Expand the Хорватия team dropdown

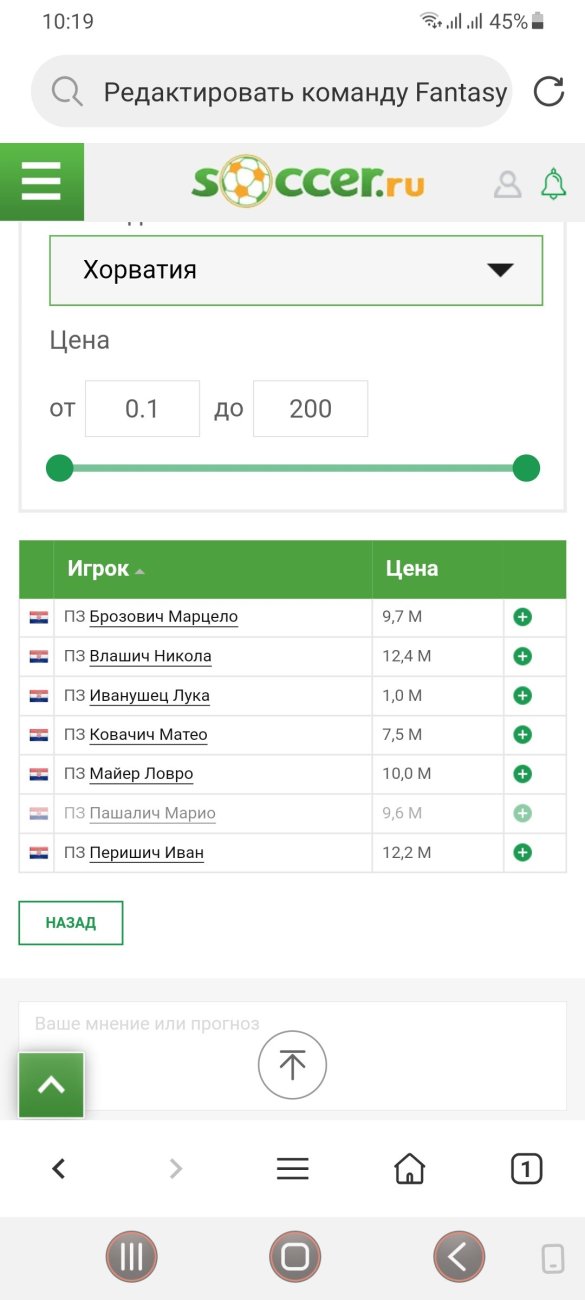[x=296, y=270]
